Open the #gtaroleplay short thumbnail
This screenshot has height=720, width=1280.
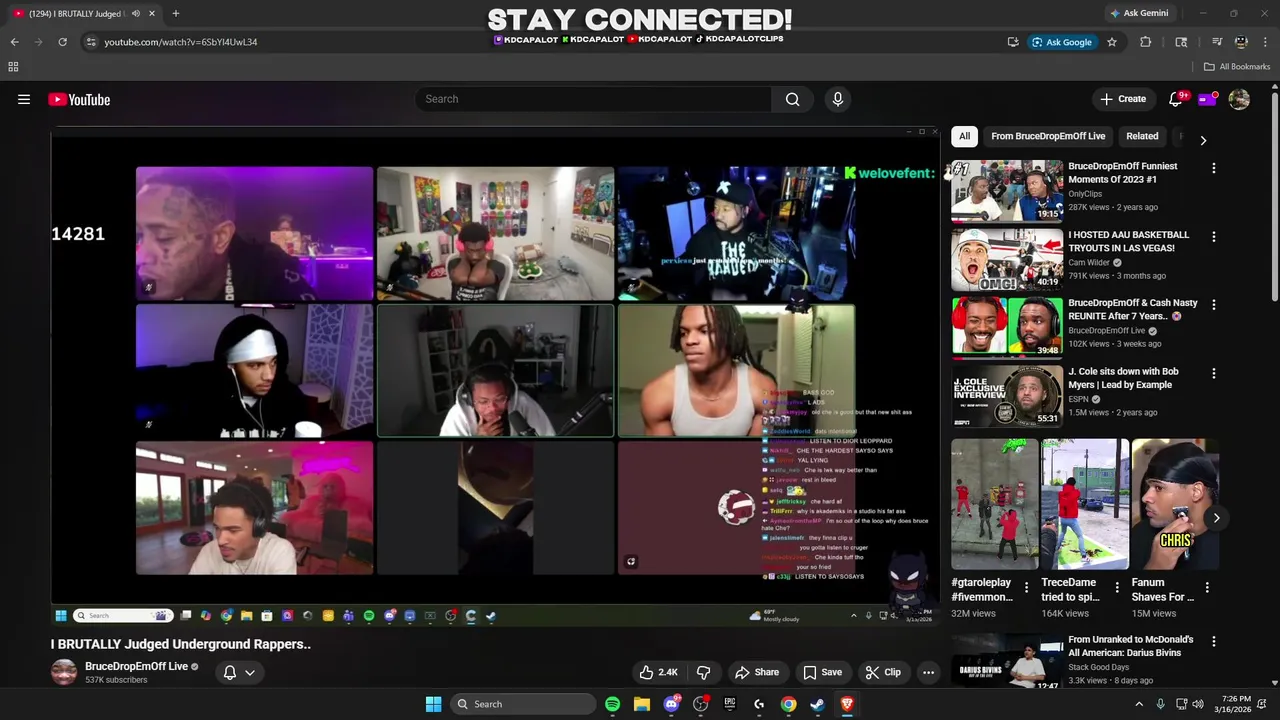coord(995,504)
